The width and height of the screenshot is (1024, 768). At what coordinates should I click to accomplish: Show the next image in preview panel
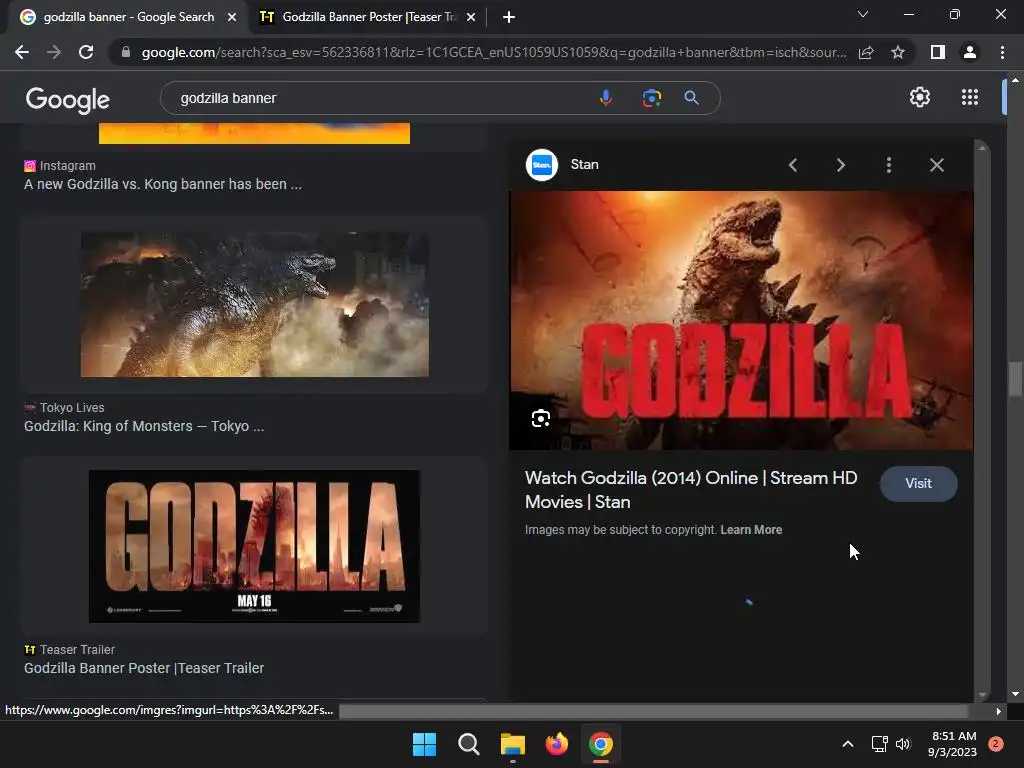(840, 165)
